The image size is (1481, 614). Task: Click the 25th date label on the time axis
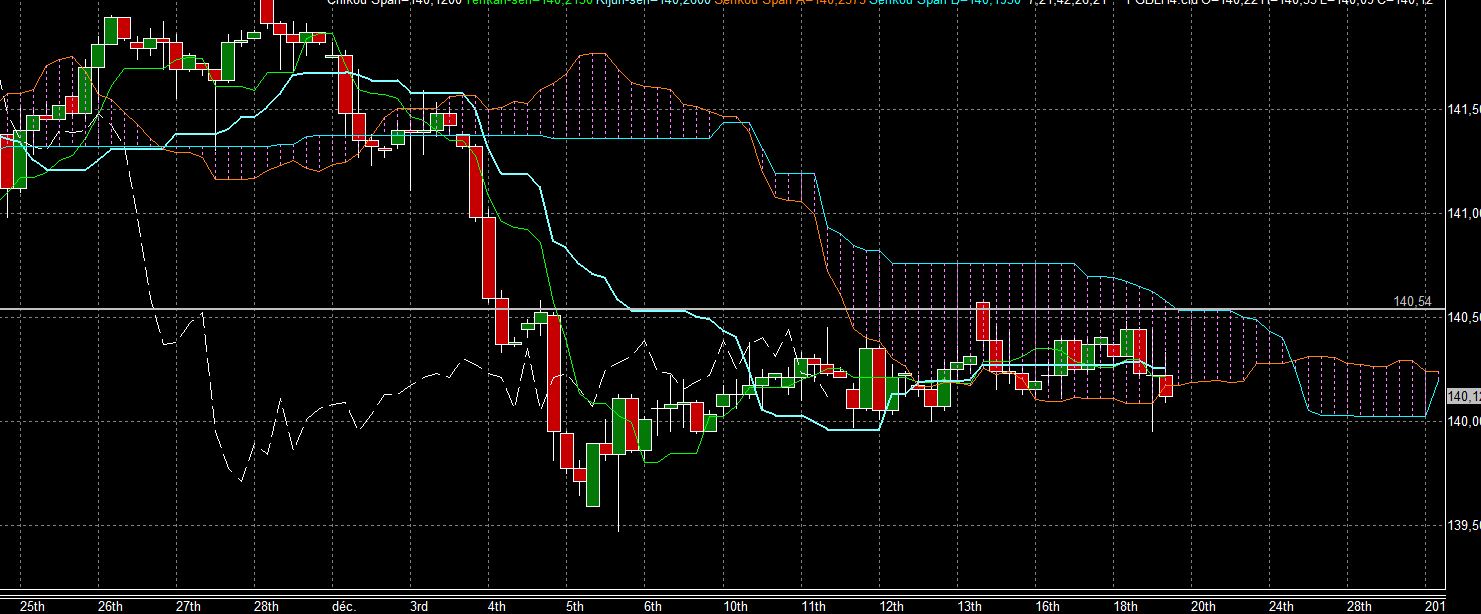point(32,606)
